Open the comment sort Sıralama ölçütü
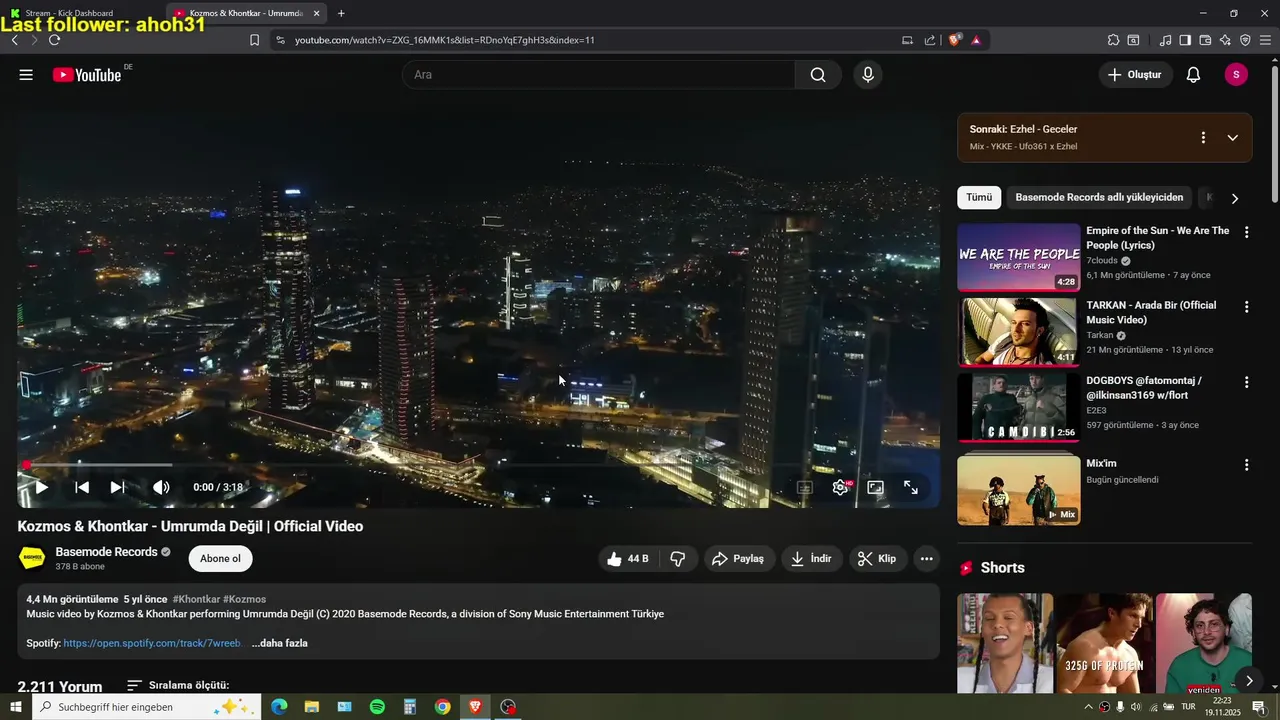Viewport: 1280px width, 720px height. pyautogui.click(x=178, y=686)
